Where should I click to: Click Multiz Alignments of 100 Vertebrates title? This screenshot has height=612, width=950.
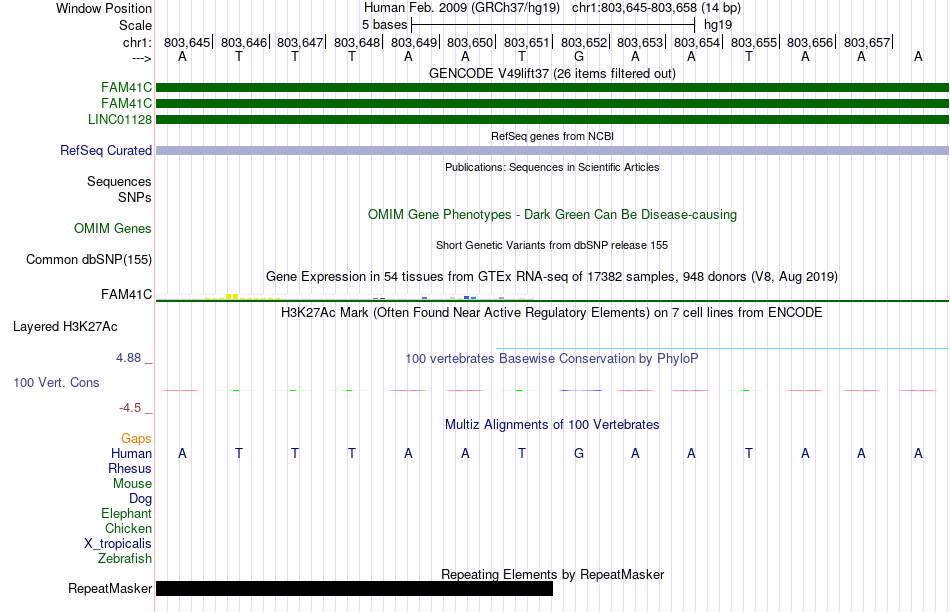click(552, 424)
